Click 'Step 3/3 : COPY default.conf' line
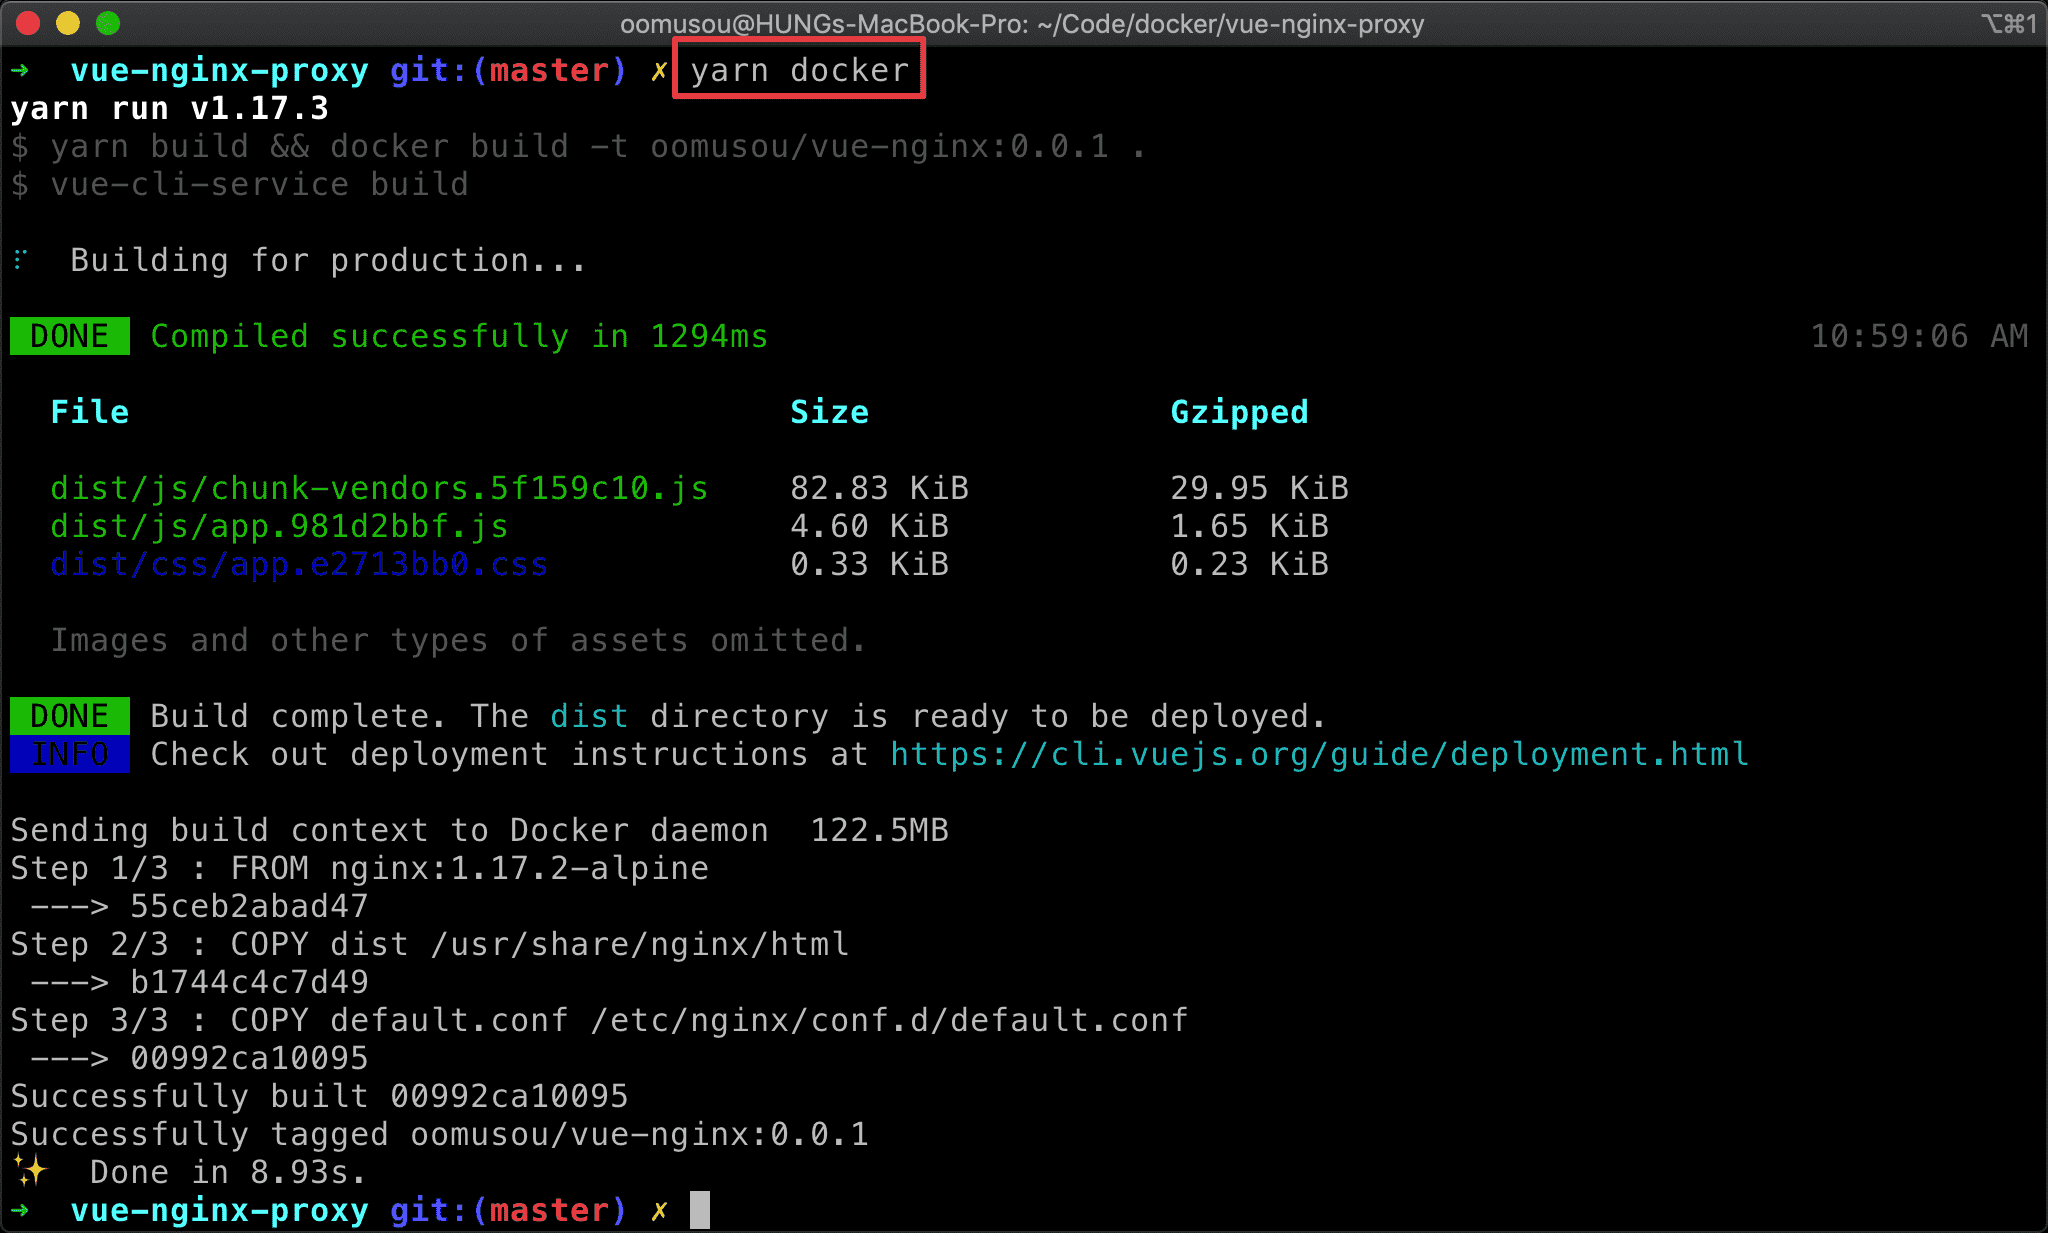The image size is (2048, 1233). tap(599, 1020)
